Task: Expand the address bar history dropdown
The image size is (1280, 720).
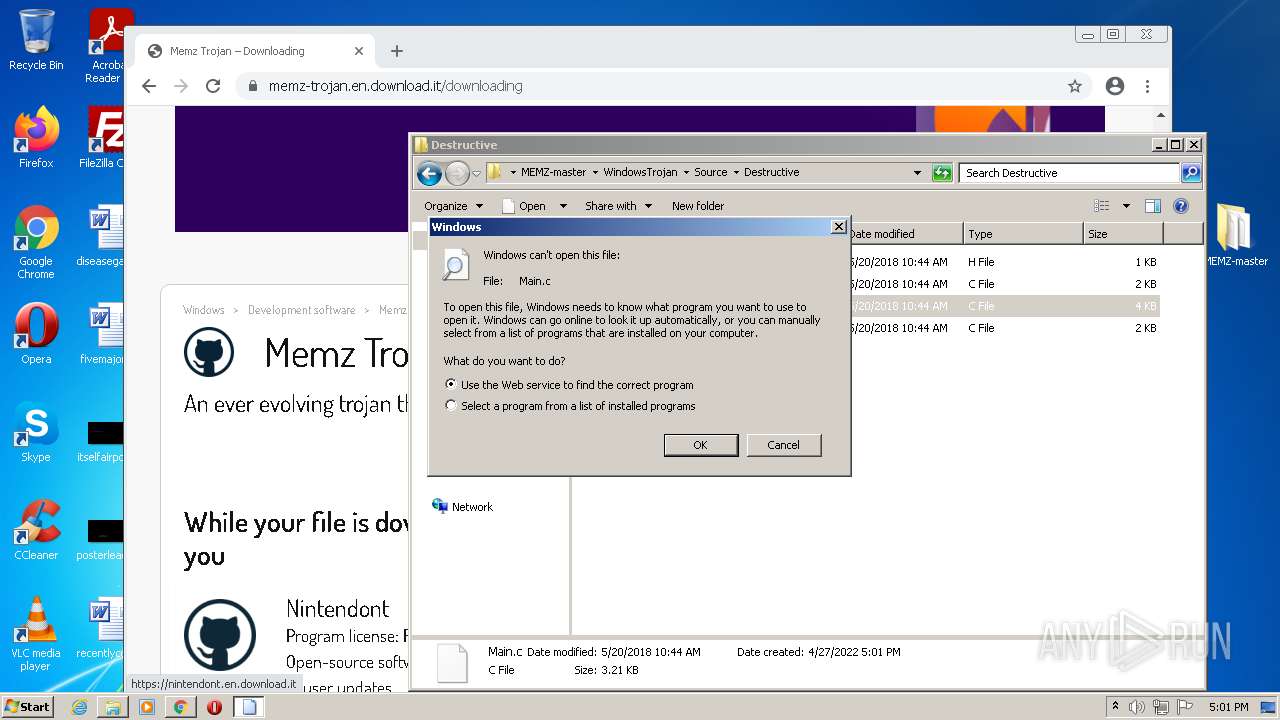Action: tap(917, 173)
